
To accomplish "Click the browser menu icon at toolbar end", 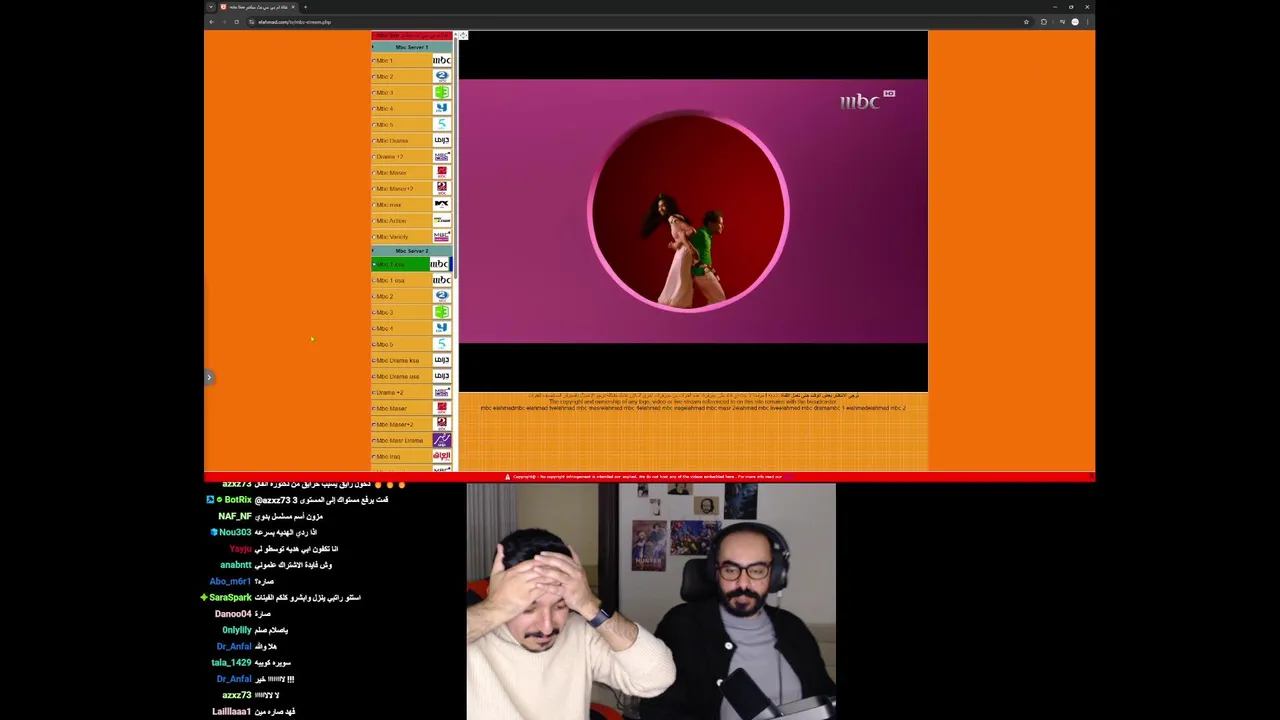I will tap(1087, 22).
